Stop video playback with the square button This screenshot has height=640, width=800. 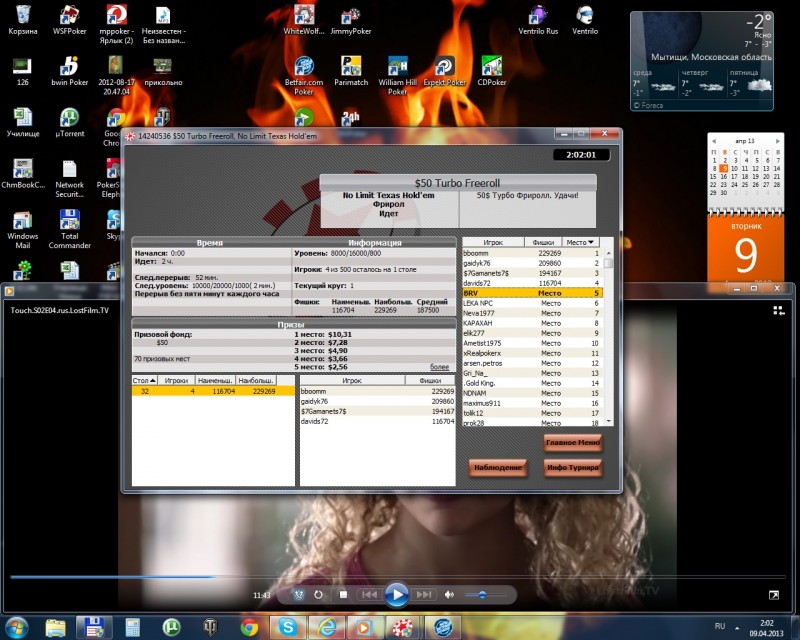pos(343,594)
